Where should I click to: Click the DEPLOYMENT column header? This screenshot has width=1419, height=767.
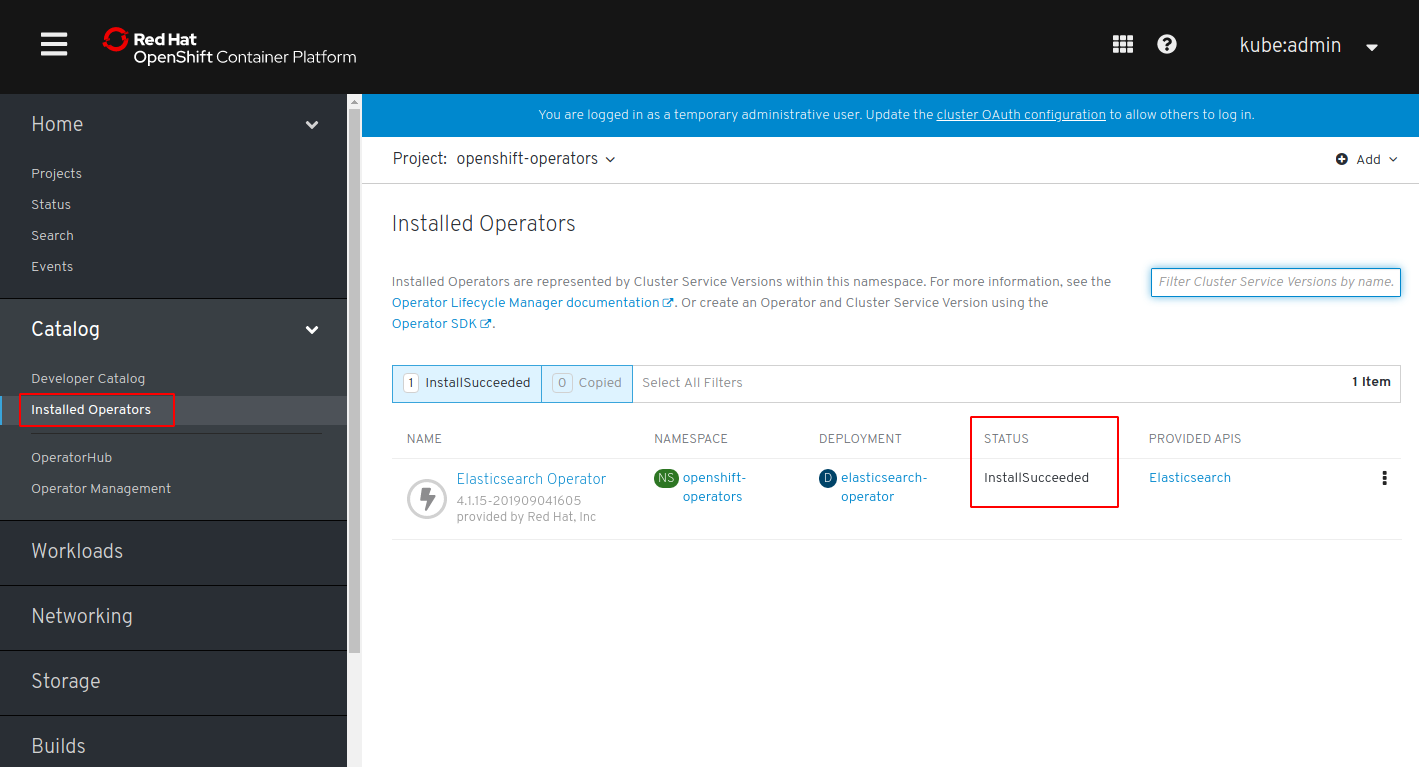tap(860, 439)
